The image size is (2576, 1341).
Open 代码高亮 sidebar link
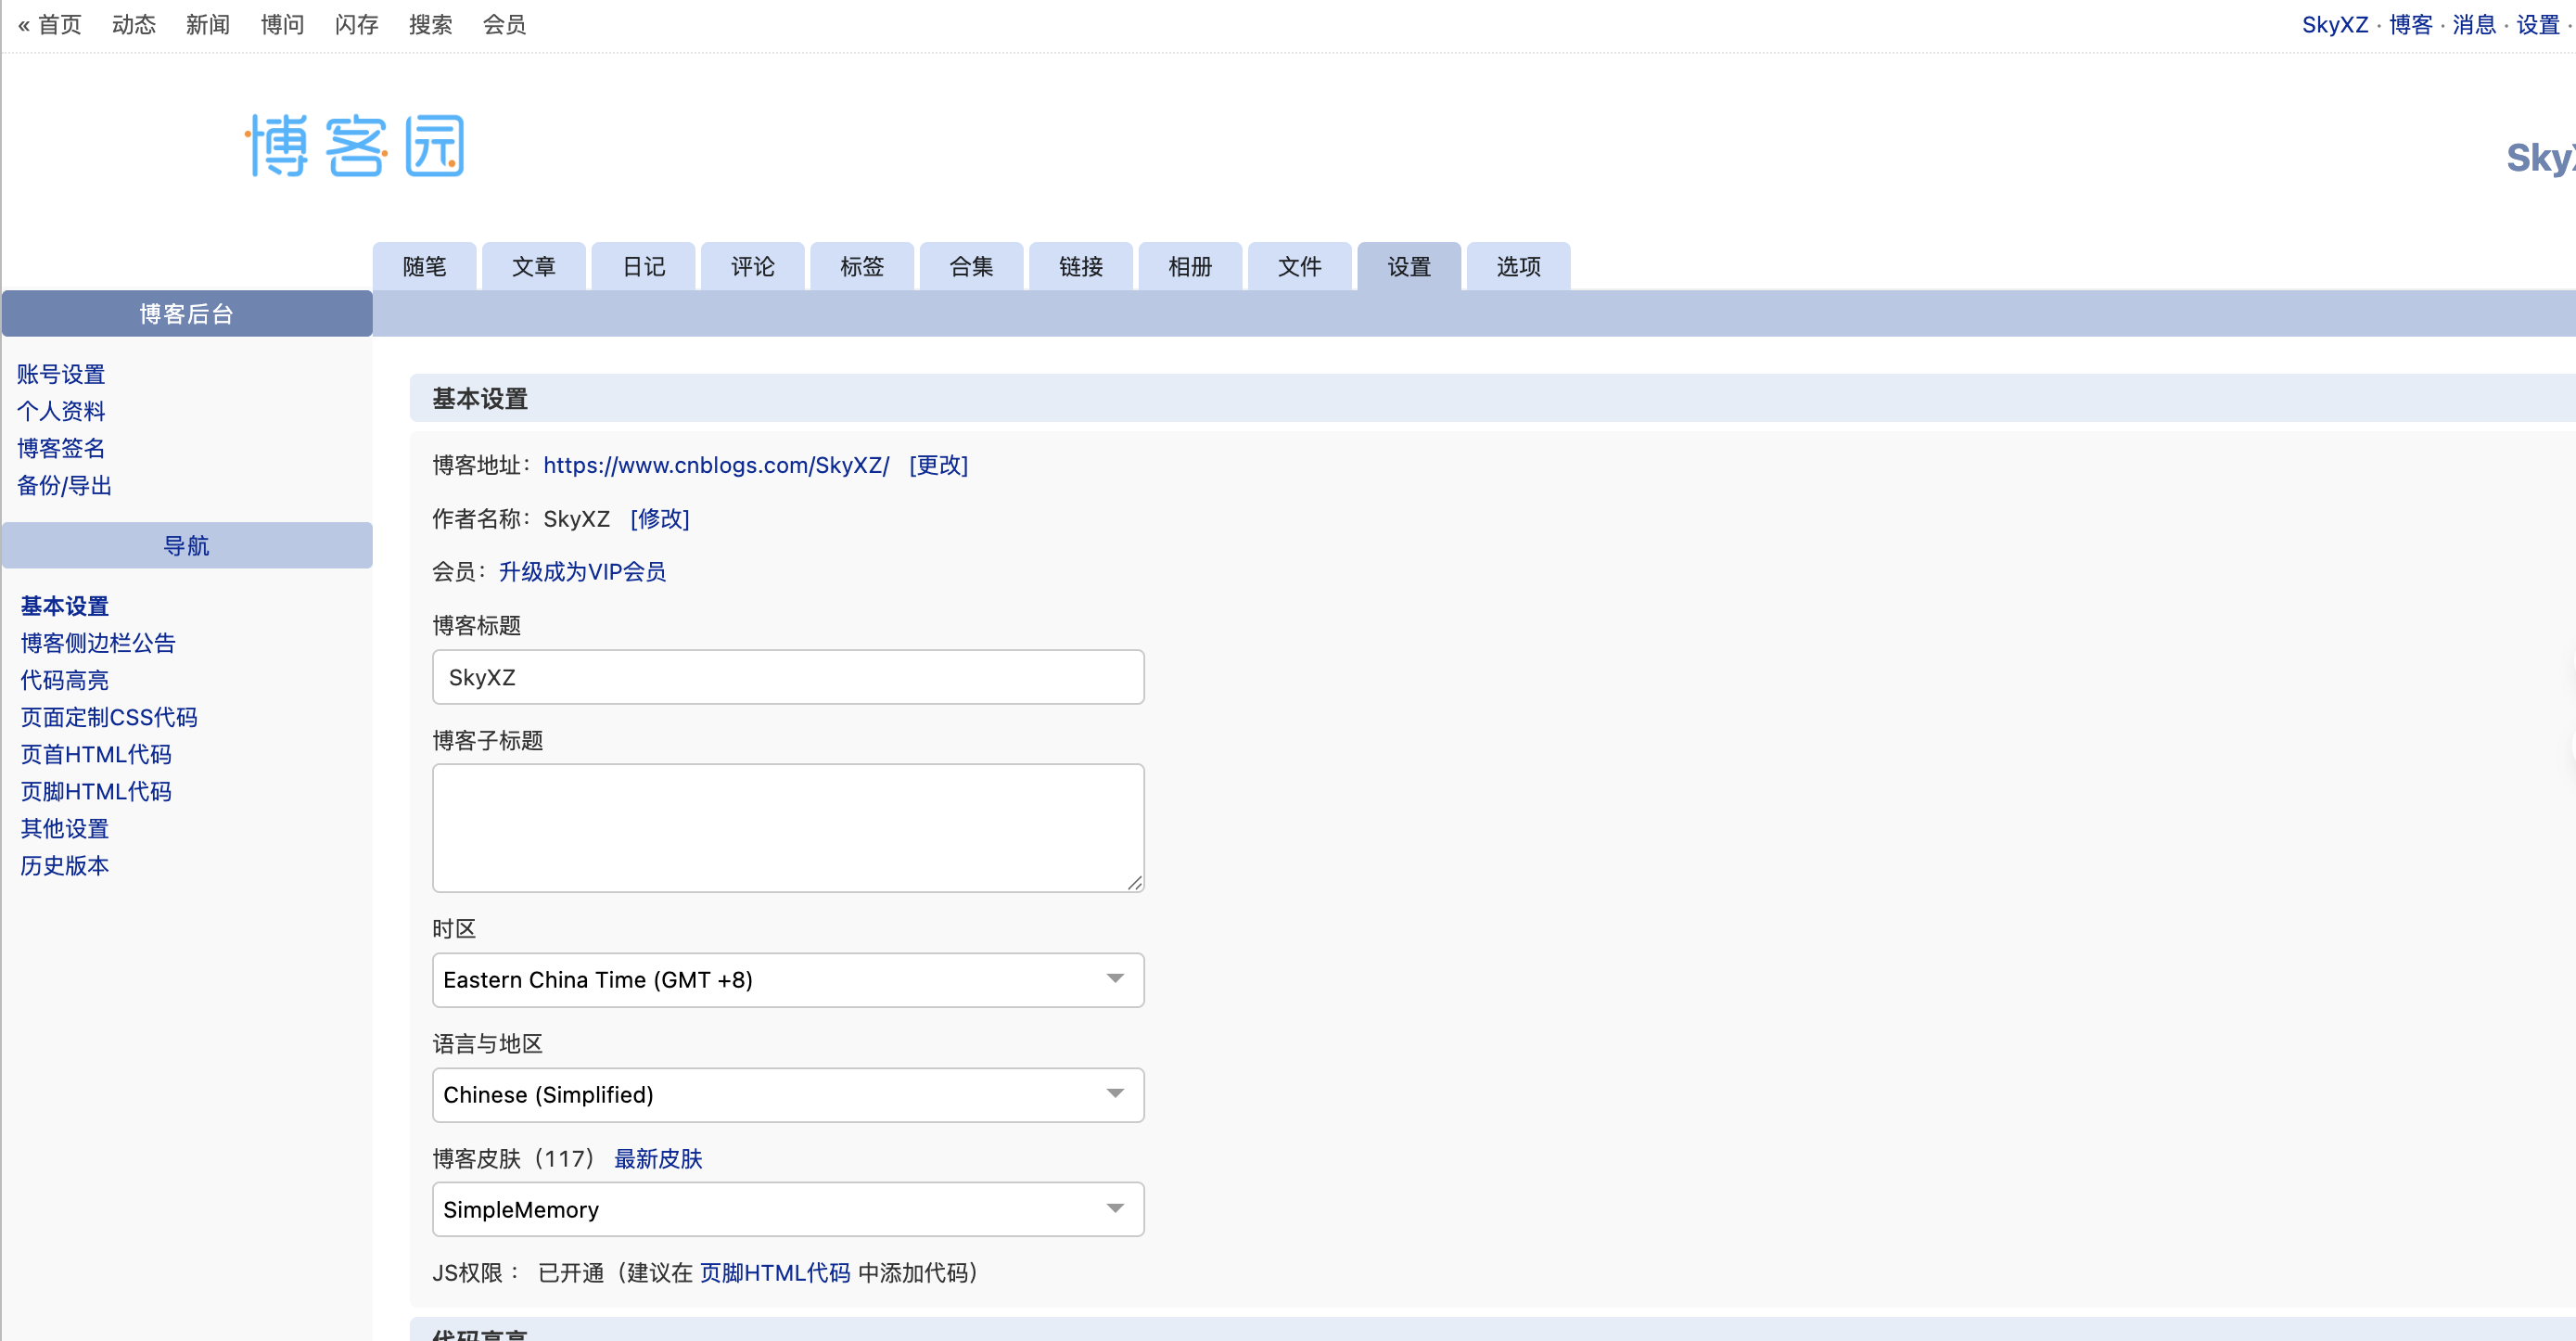click(x=64, y=680)
